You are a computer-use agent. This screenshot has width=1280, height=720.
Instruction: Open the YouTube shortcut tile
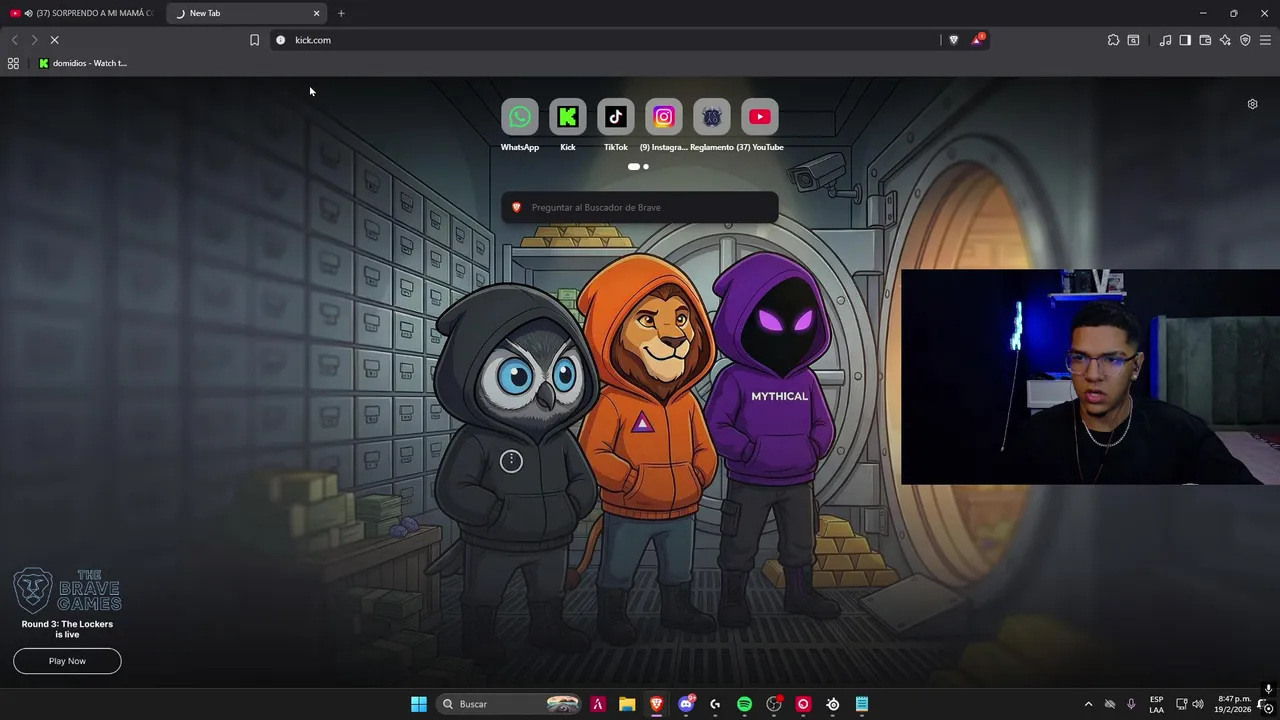point(759,117)
